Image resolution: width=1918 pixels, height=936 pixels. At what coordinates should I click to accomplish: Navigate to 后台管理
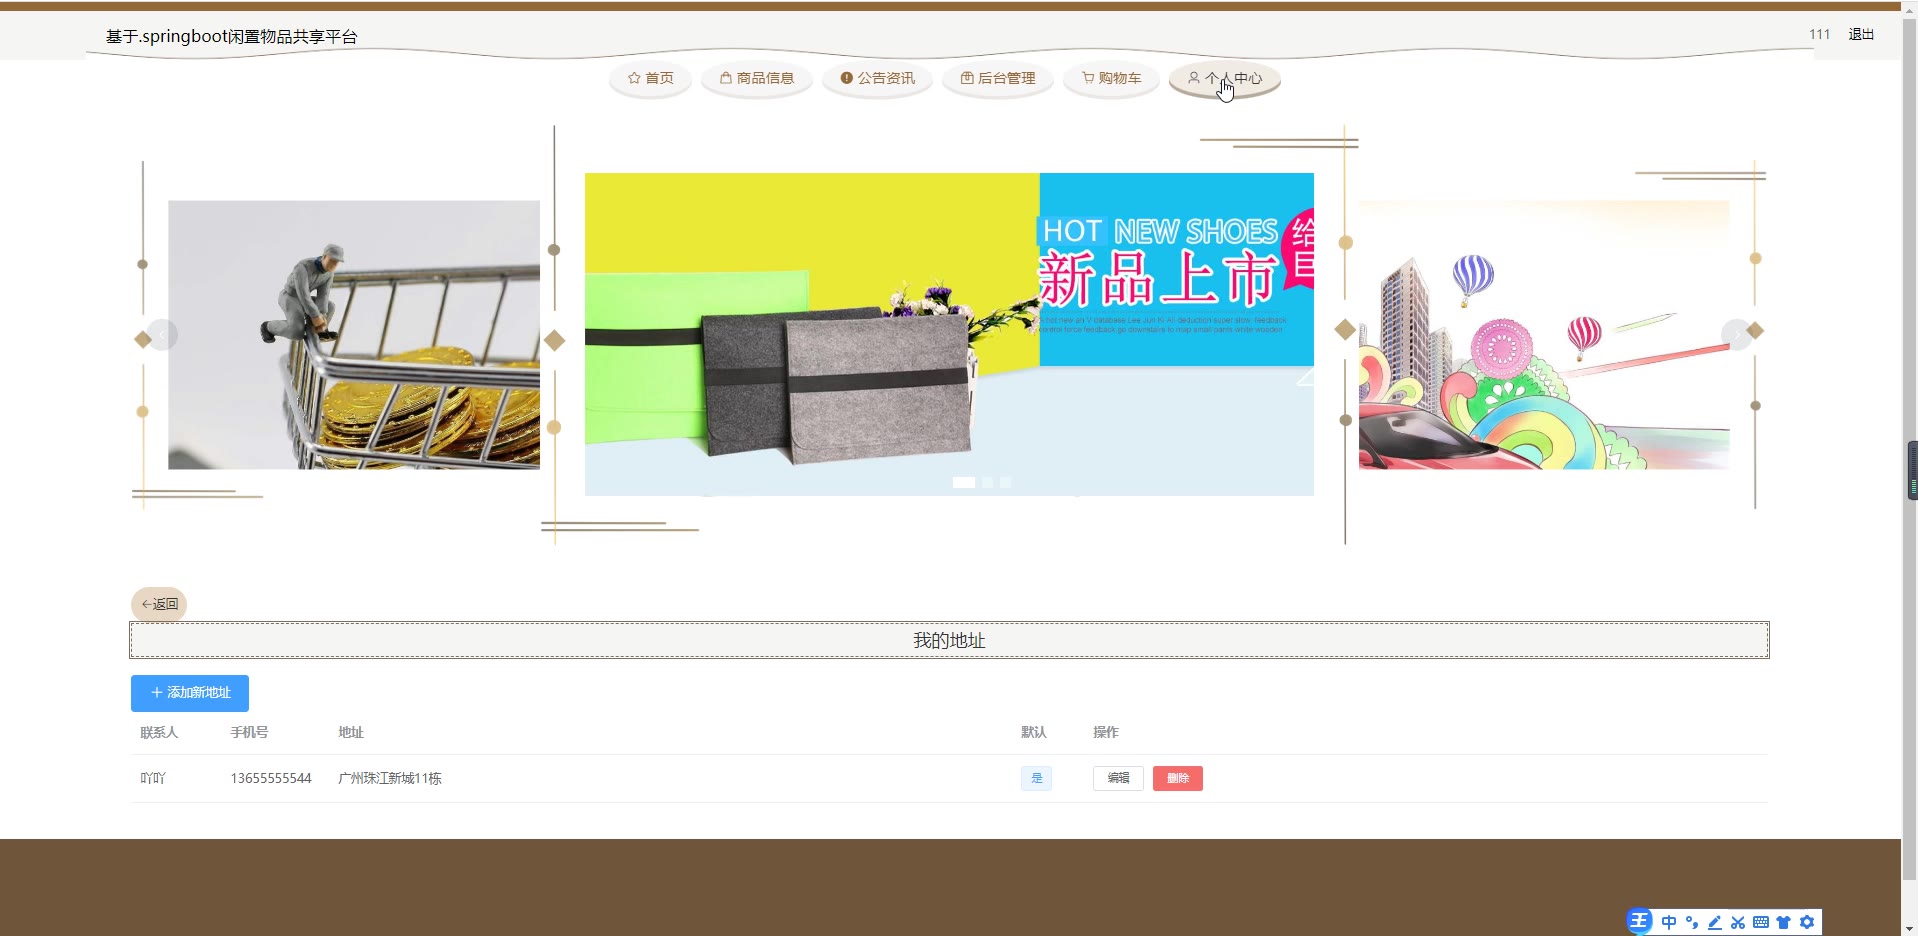coord(998,78)
